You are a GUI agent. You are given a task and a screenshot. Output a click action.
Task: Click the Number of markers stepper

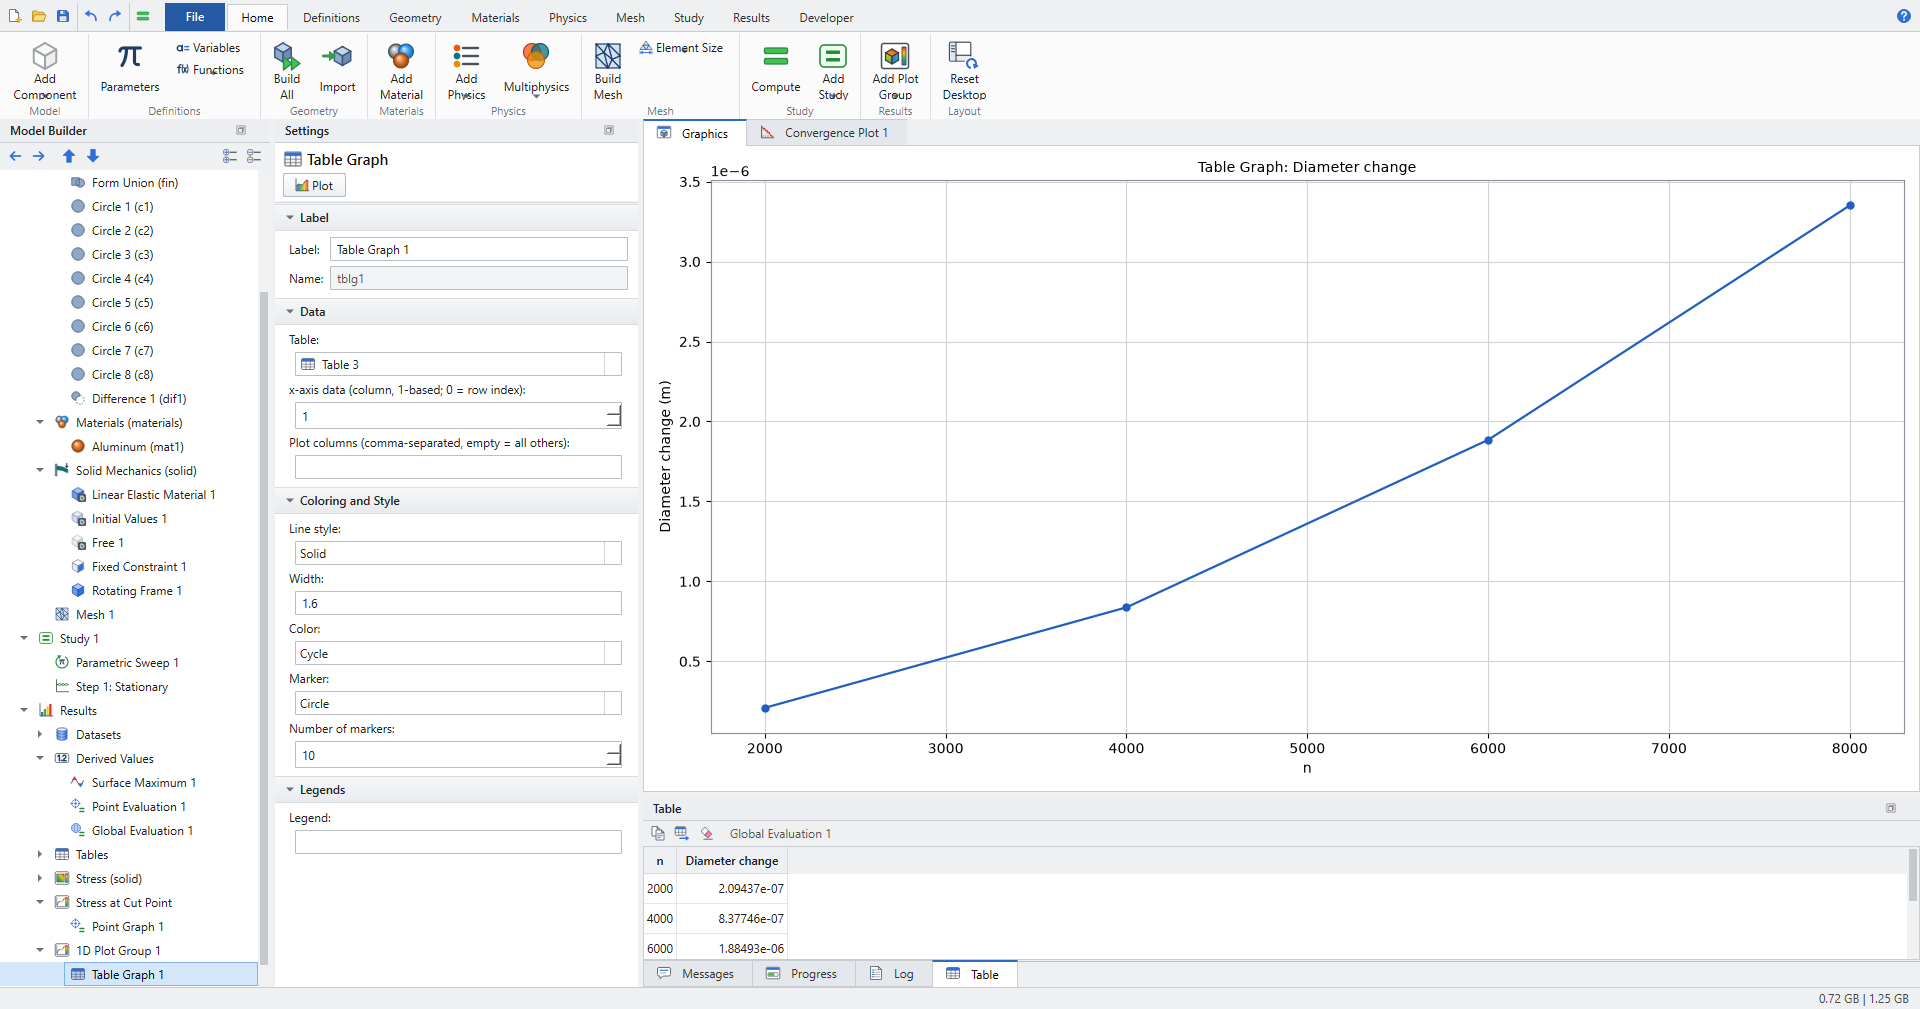(614, 755)
